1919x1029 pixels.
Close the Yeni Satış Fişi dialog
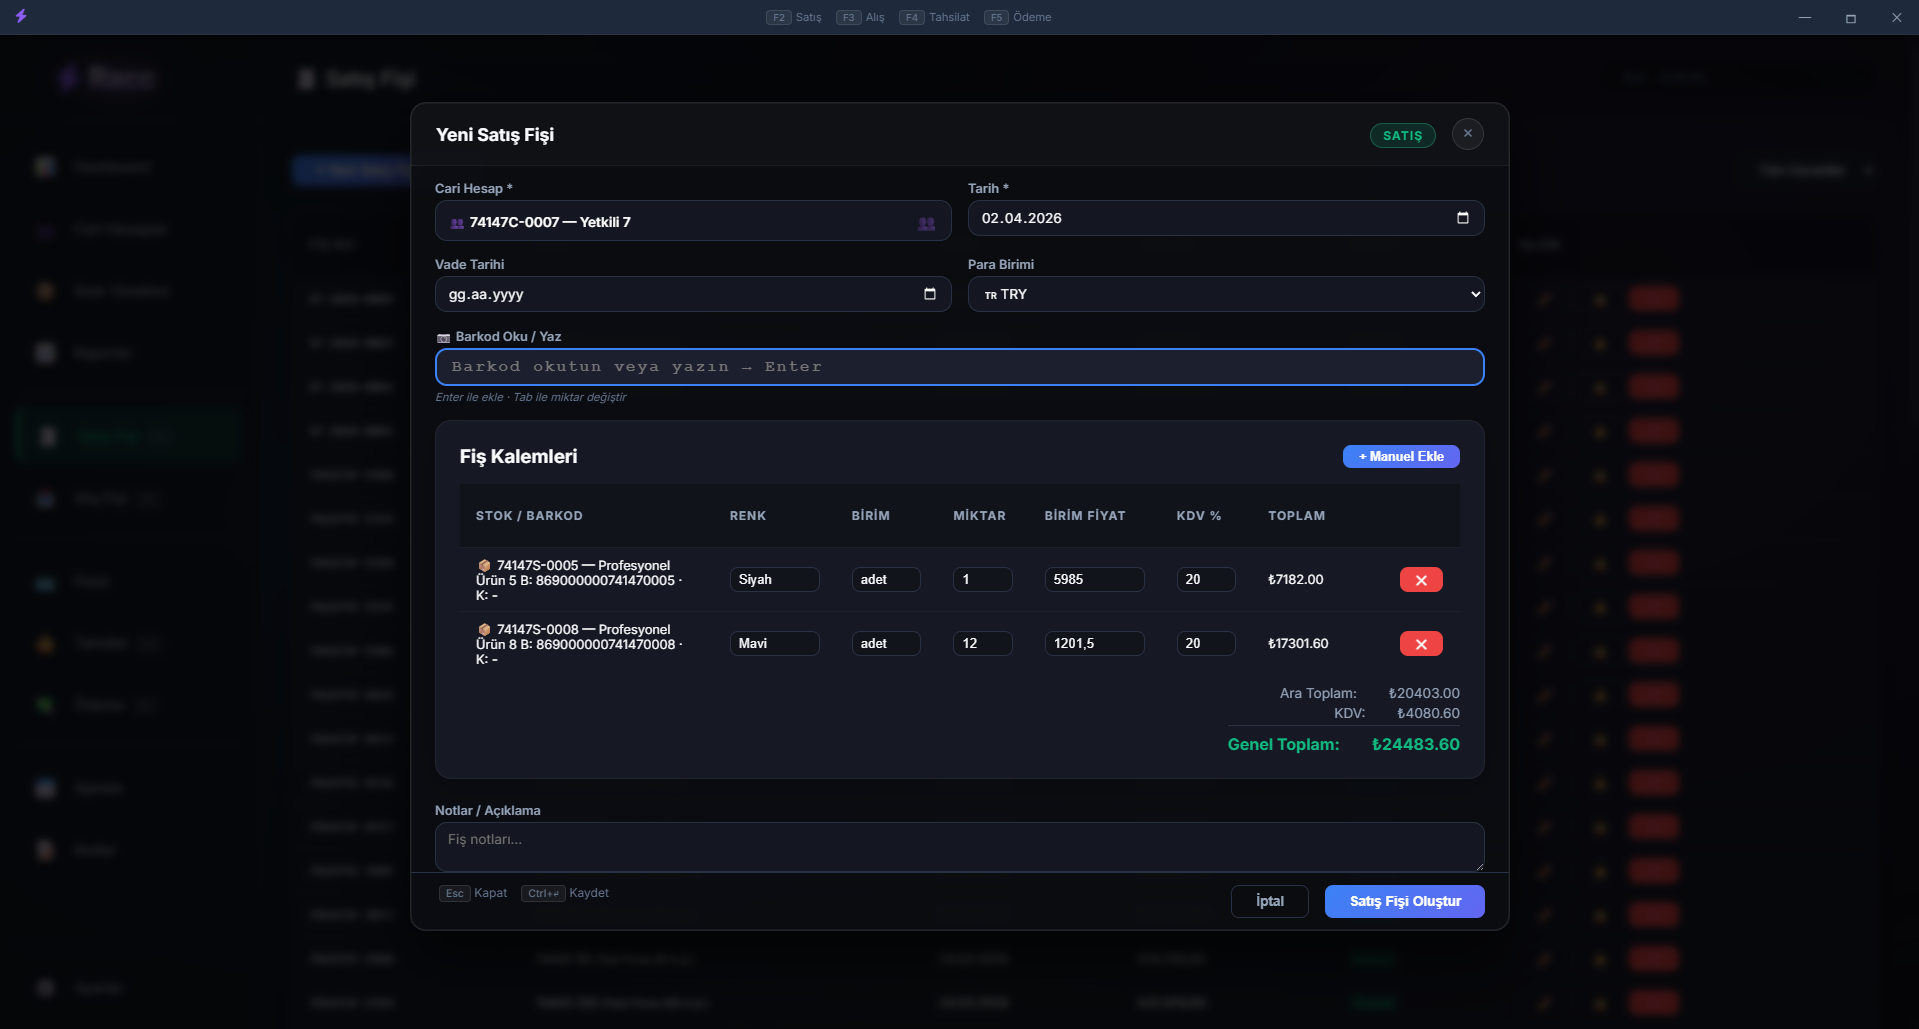point(1467,134)
